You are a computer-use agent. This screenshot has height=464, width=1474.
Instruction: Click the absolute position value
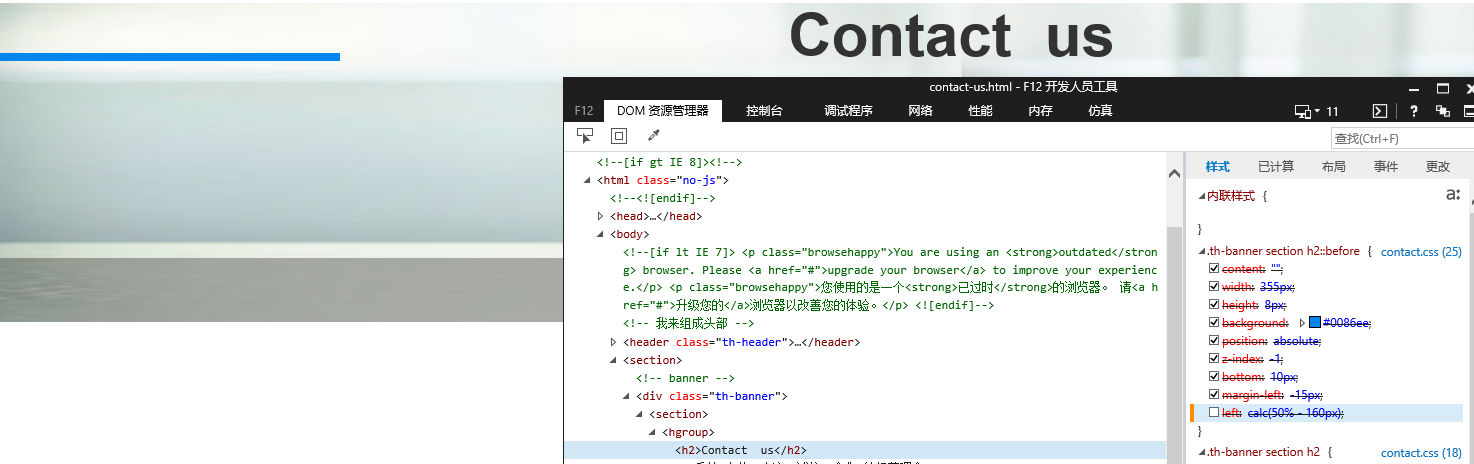(1297, 341)
